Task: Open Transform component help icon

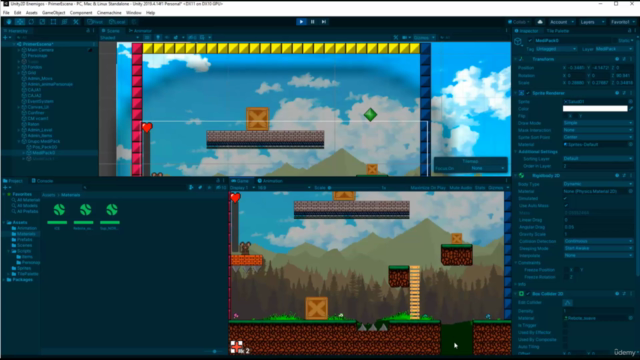Action: (617, 59)
